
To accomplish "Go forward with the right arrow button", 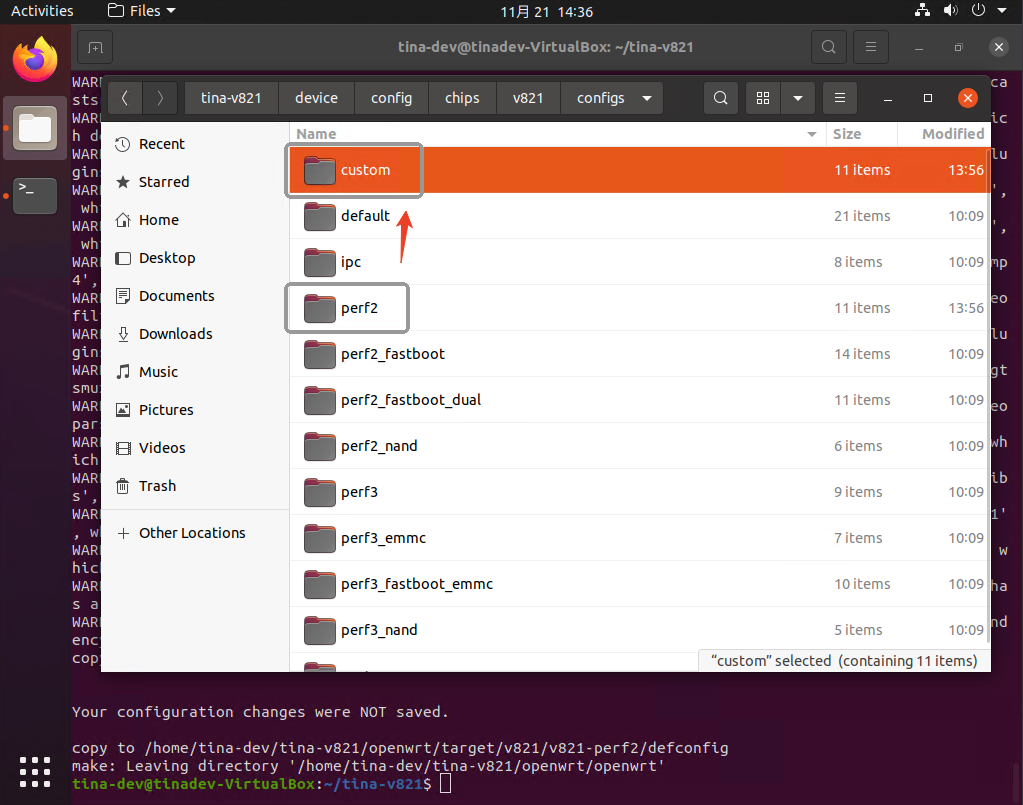I will (x=159, y=98).
